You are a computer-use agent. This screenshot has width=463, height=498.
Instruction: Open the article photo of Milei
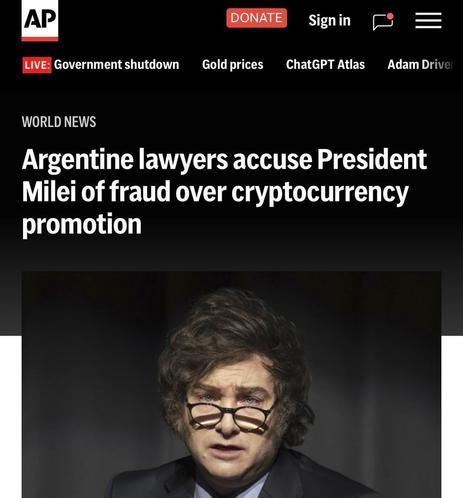pyautogui.click(x=231, y=385)
